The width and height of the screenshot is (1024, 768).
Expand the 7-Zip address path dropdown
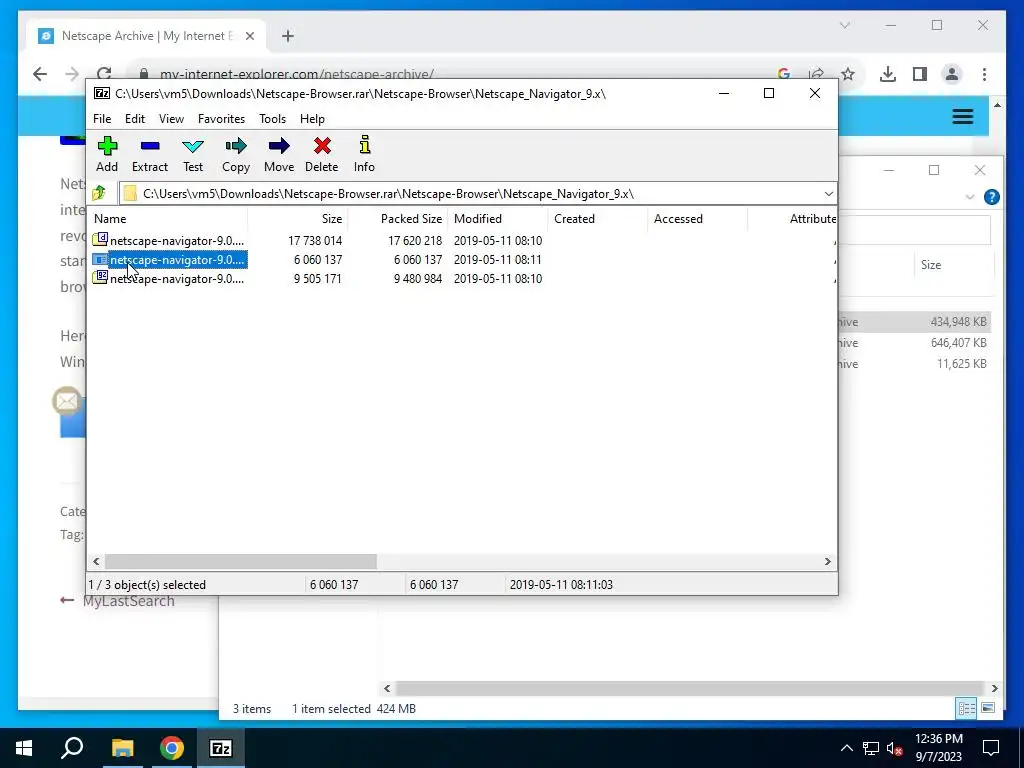pyautogui.click(x=828, y=193)
